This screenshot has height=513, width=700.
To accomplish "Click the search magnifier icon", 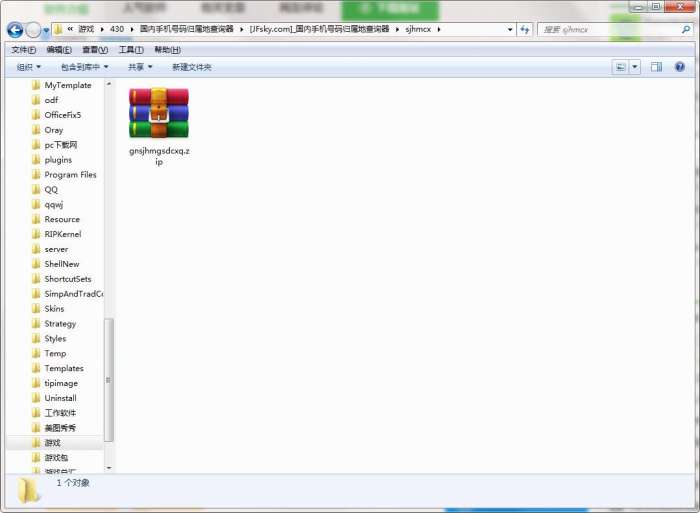I will [x=686, y=29].
